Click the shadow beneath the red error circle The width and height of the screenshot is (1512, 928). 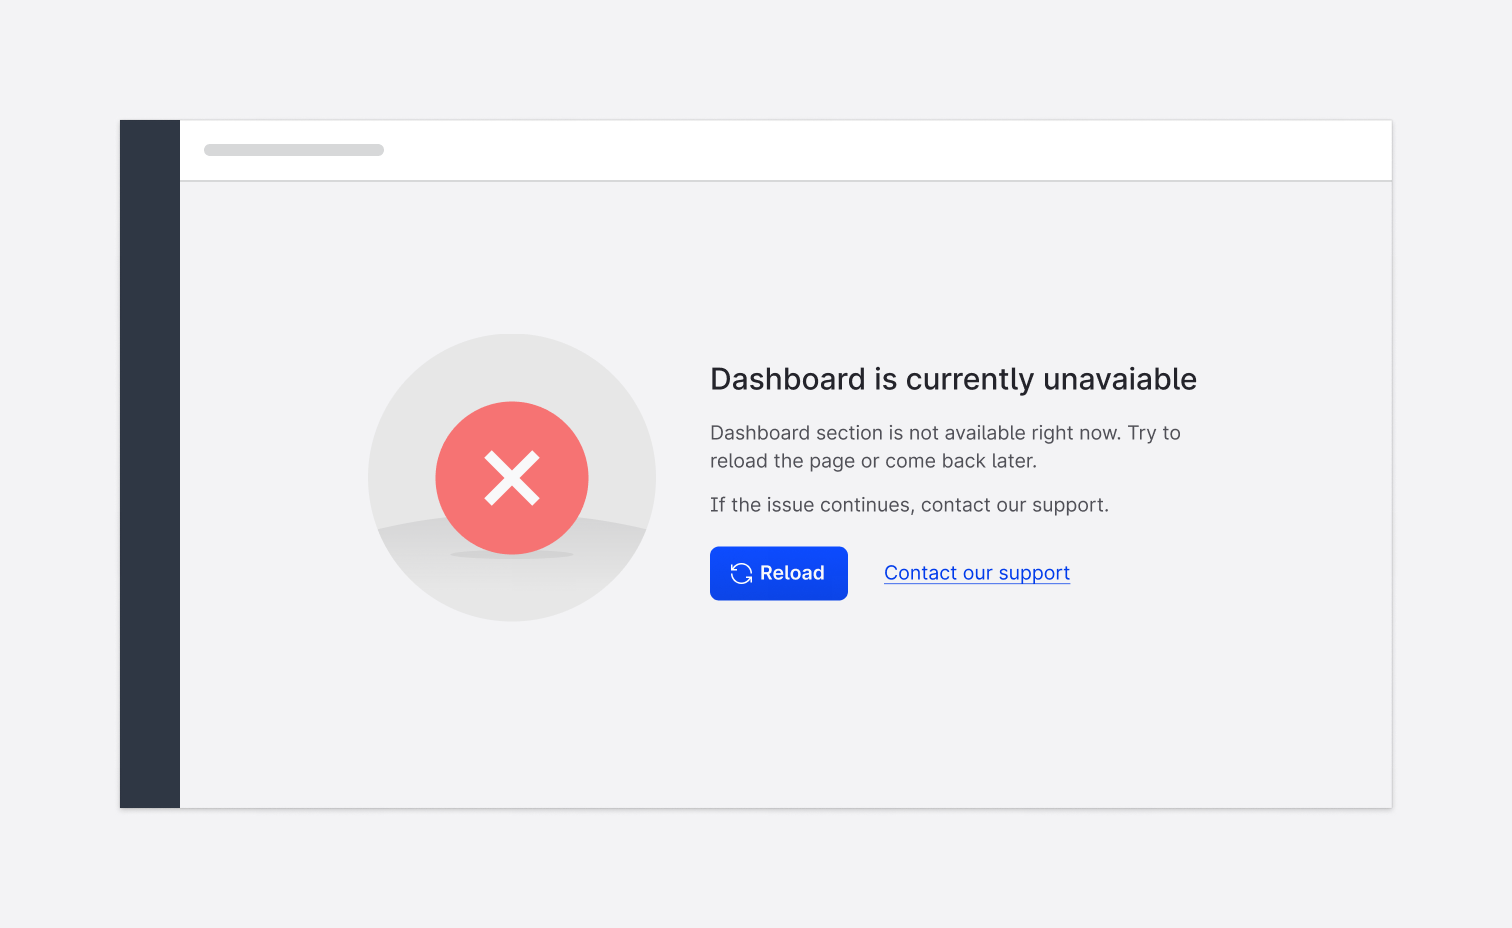pyautogui.click(x=512, y=554)
